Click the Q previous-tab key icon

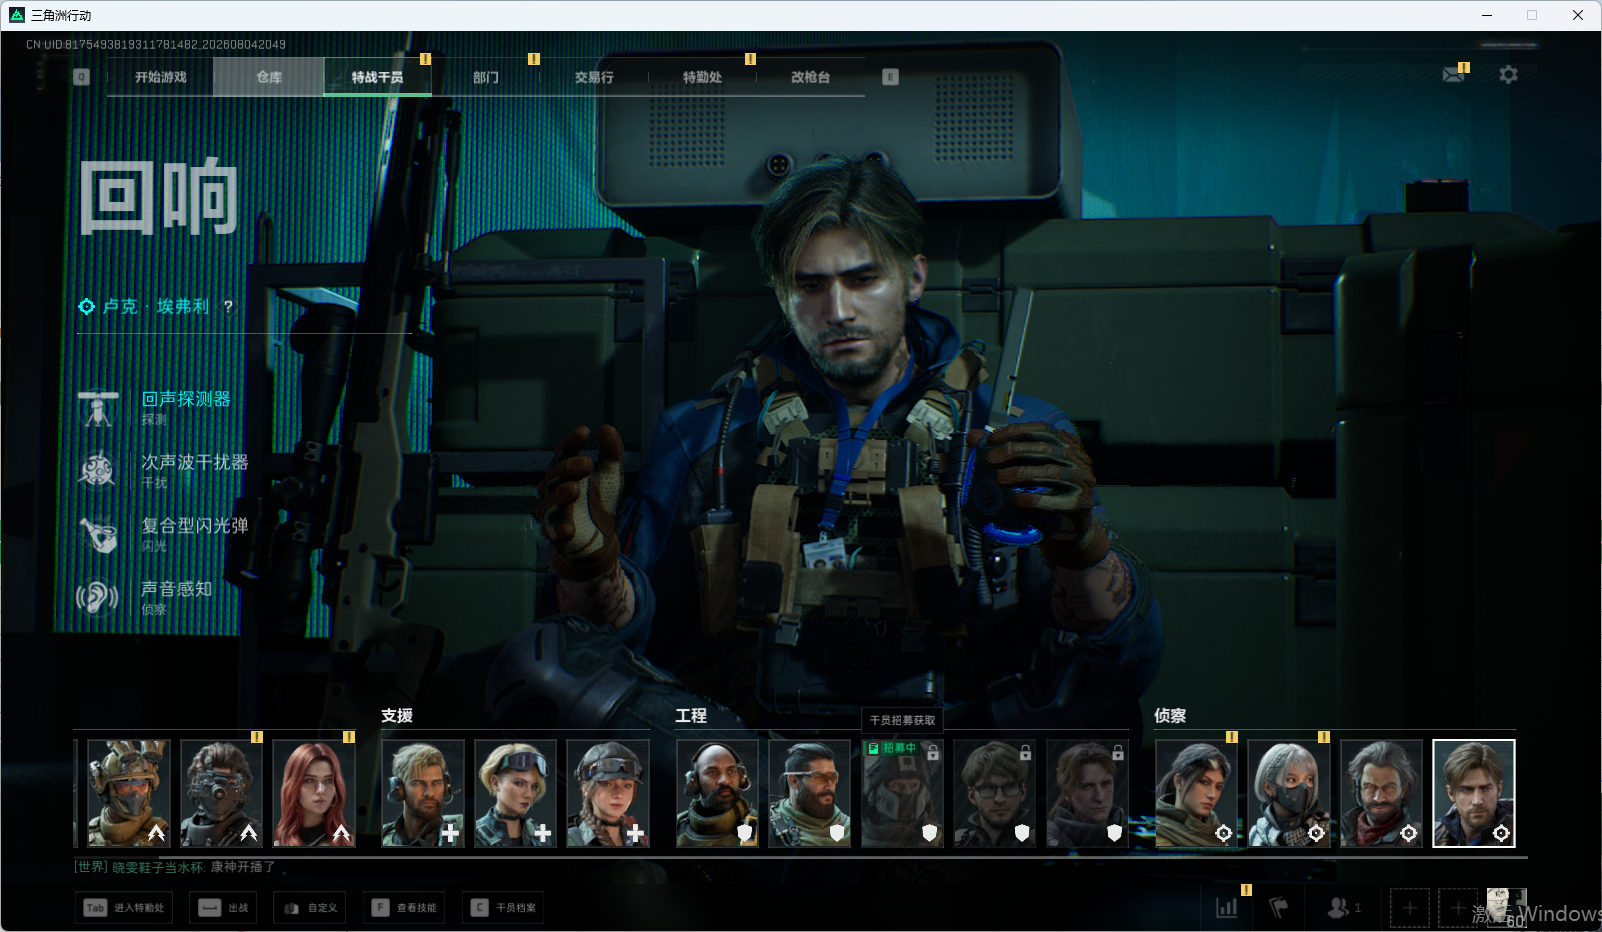(81, 77)
